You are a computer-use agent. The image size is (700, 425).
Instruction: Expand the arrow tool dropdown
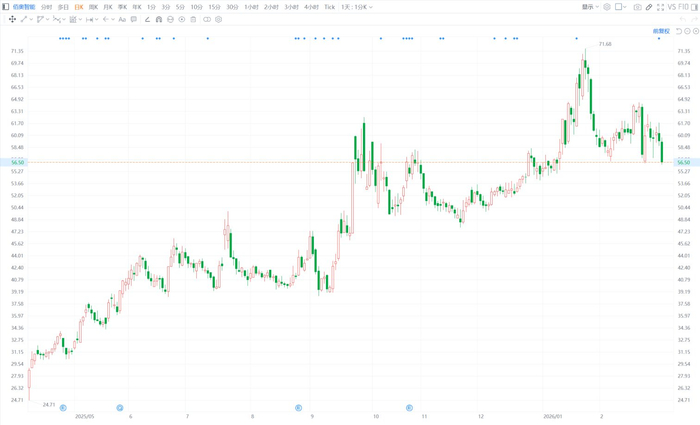113,20
